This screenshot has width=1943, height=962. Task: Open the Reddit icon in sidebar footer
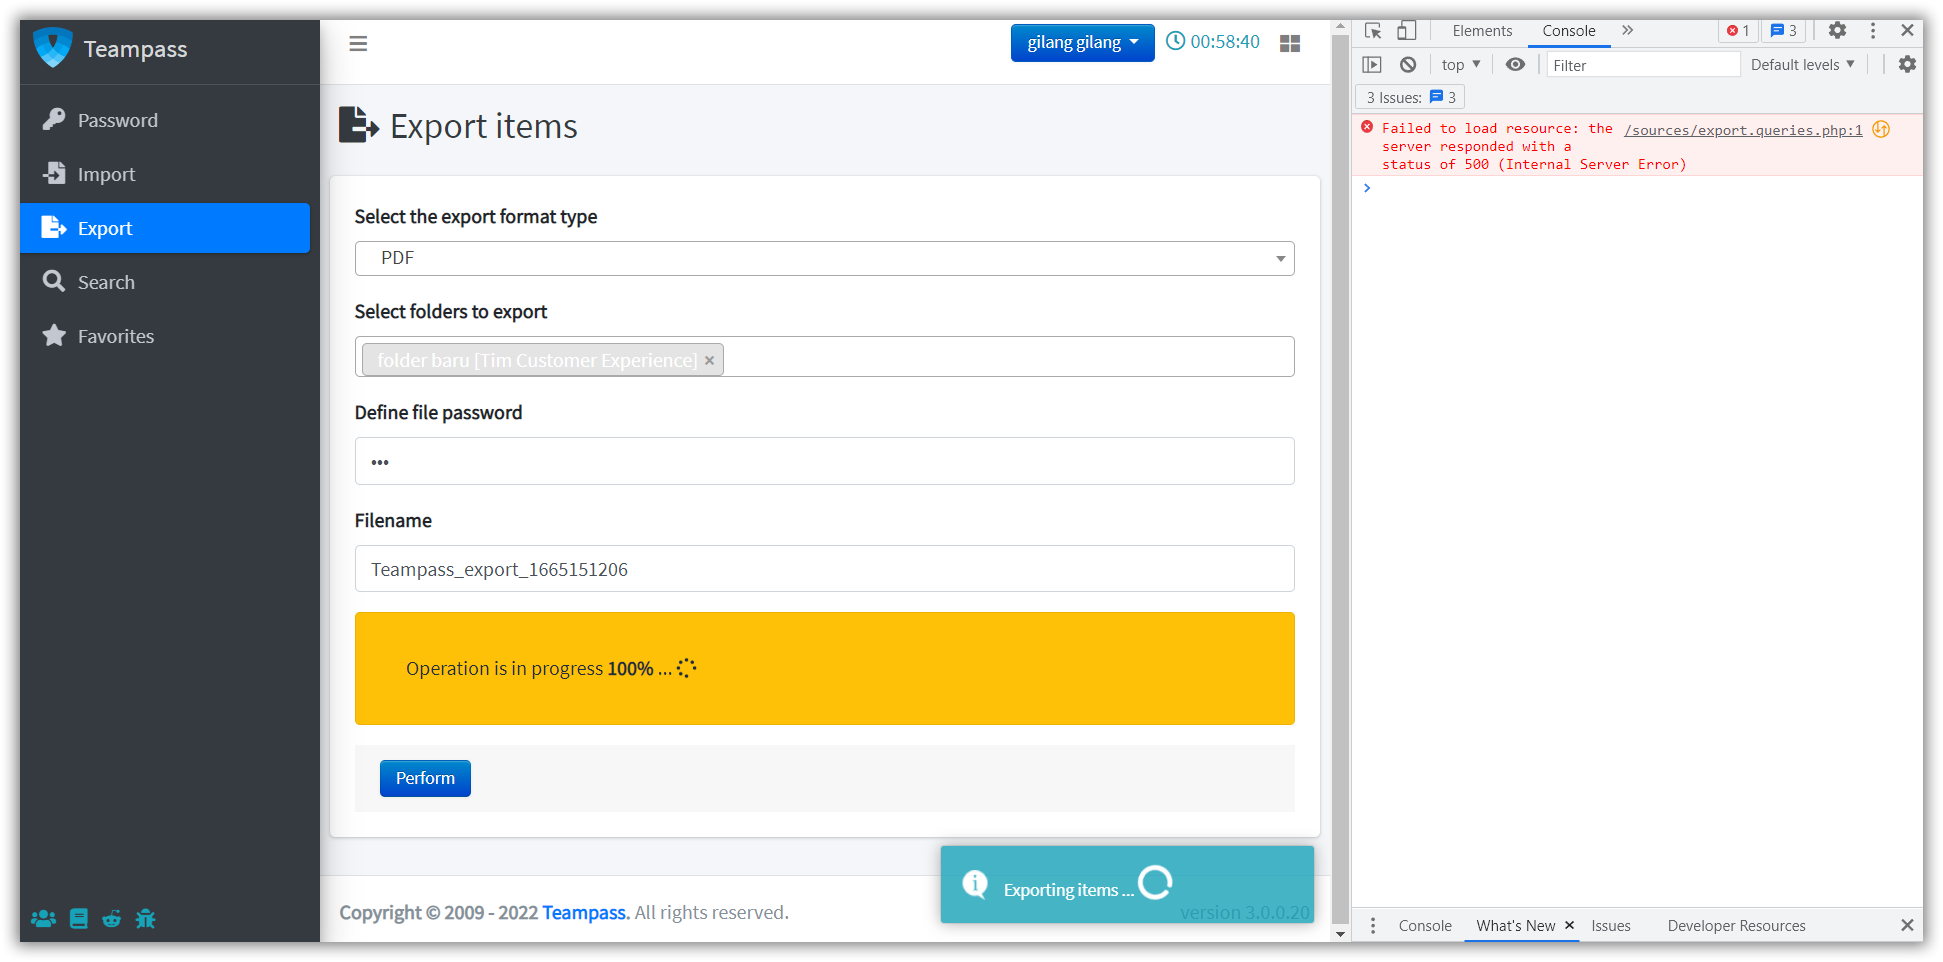click(112, 918)
